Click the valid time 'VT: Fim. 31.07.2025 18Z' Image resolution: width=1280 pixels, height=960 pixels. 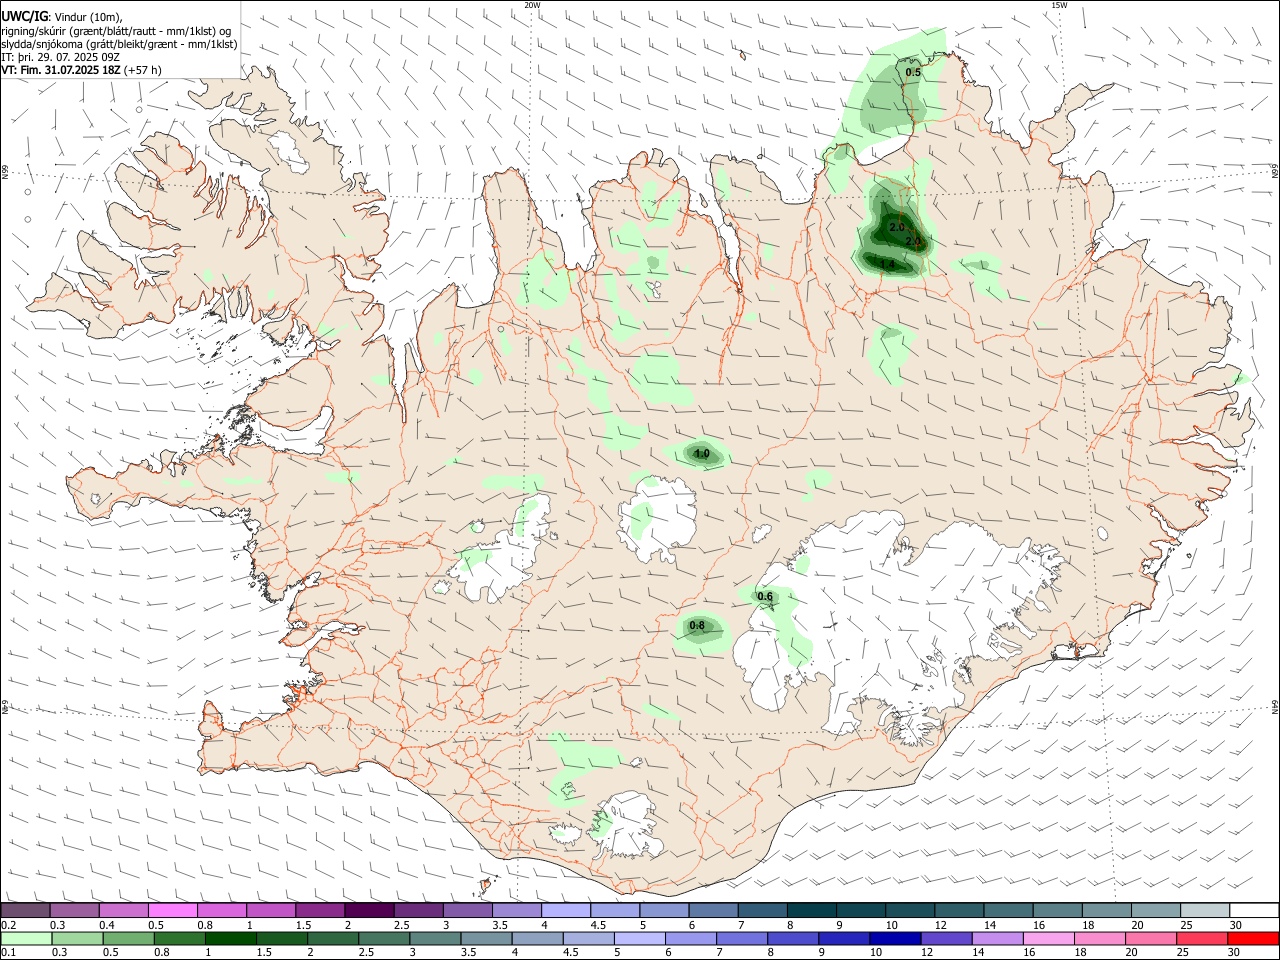(61, 71)
